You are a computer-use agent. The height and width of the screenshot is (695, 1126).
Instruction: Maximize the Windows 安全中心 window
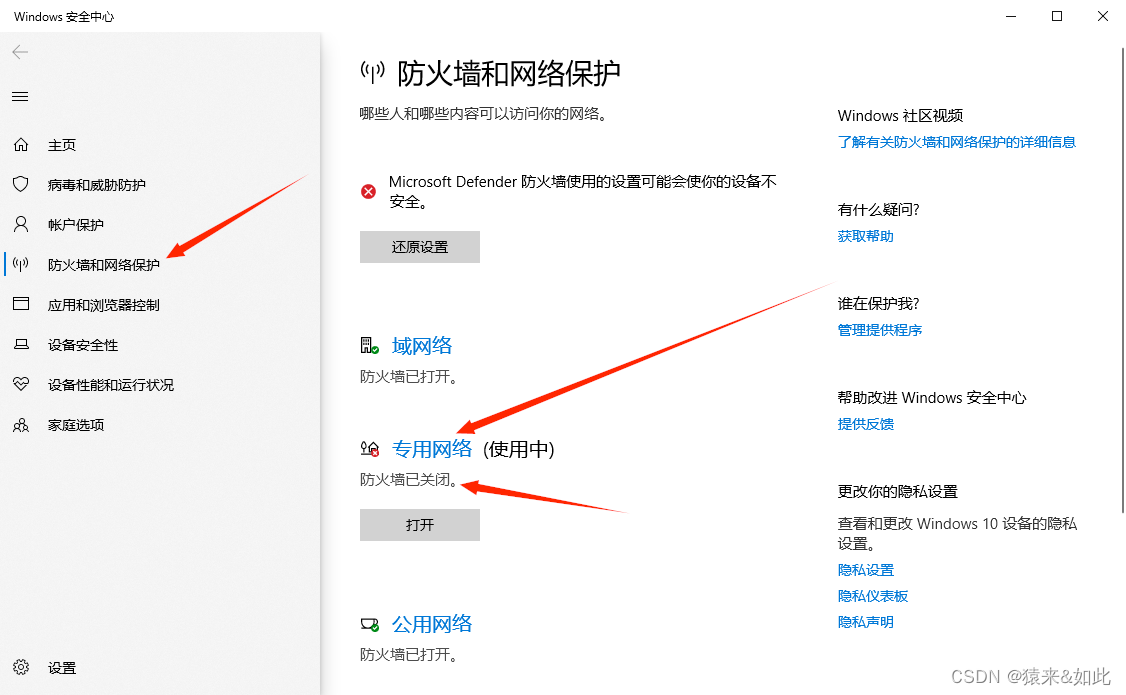[1057, 16]
